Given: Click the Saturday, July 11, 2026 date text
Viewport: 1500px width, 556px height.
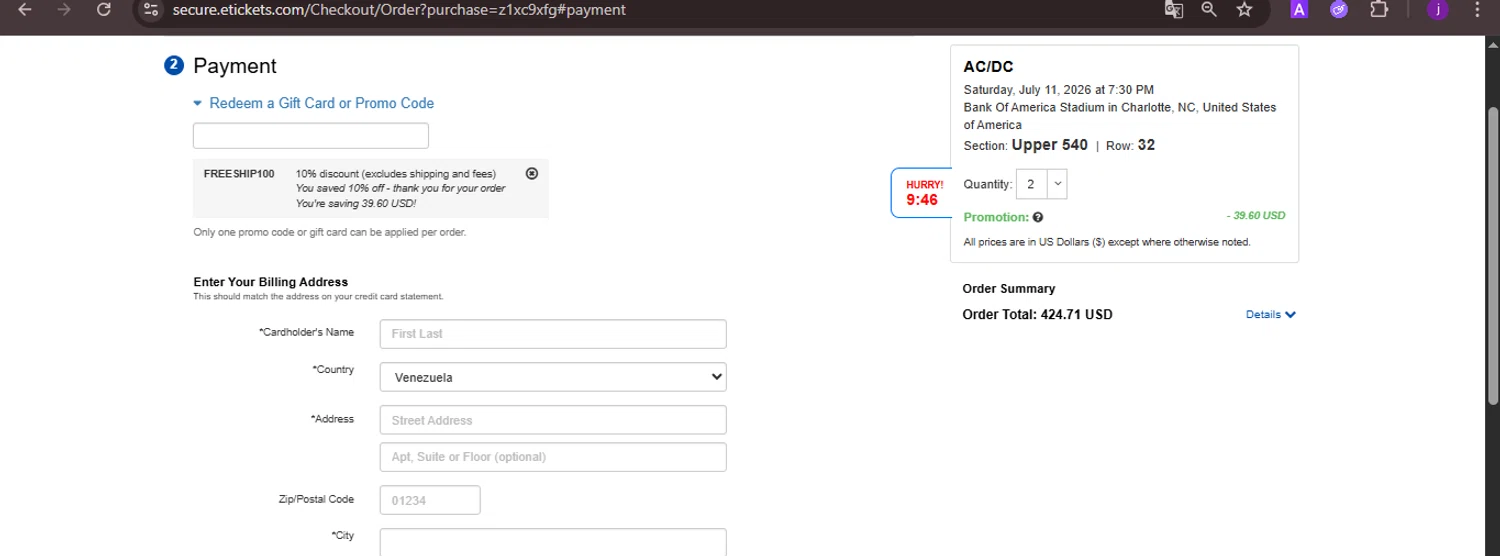Looking at the screenshot, I should (x=1058, y=90).
